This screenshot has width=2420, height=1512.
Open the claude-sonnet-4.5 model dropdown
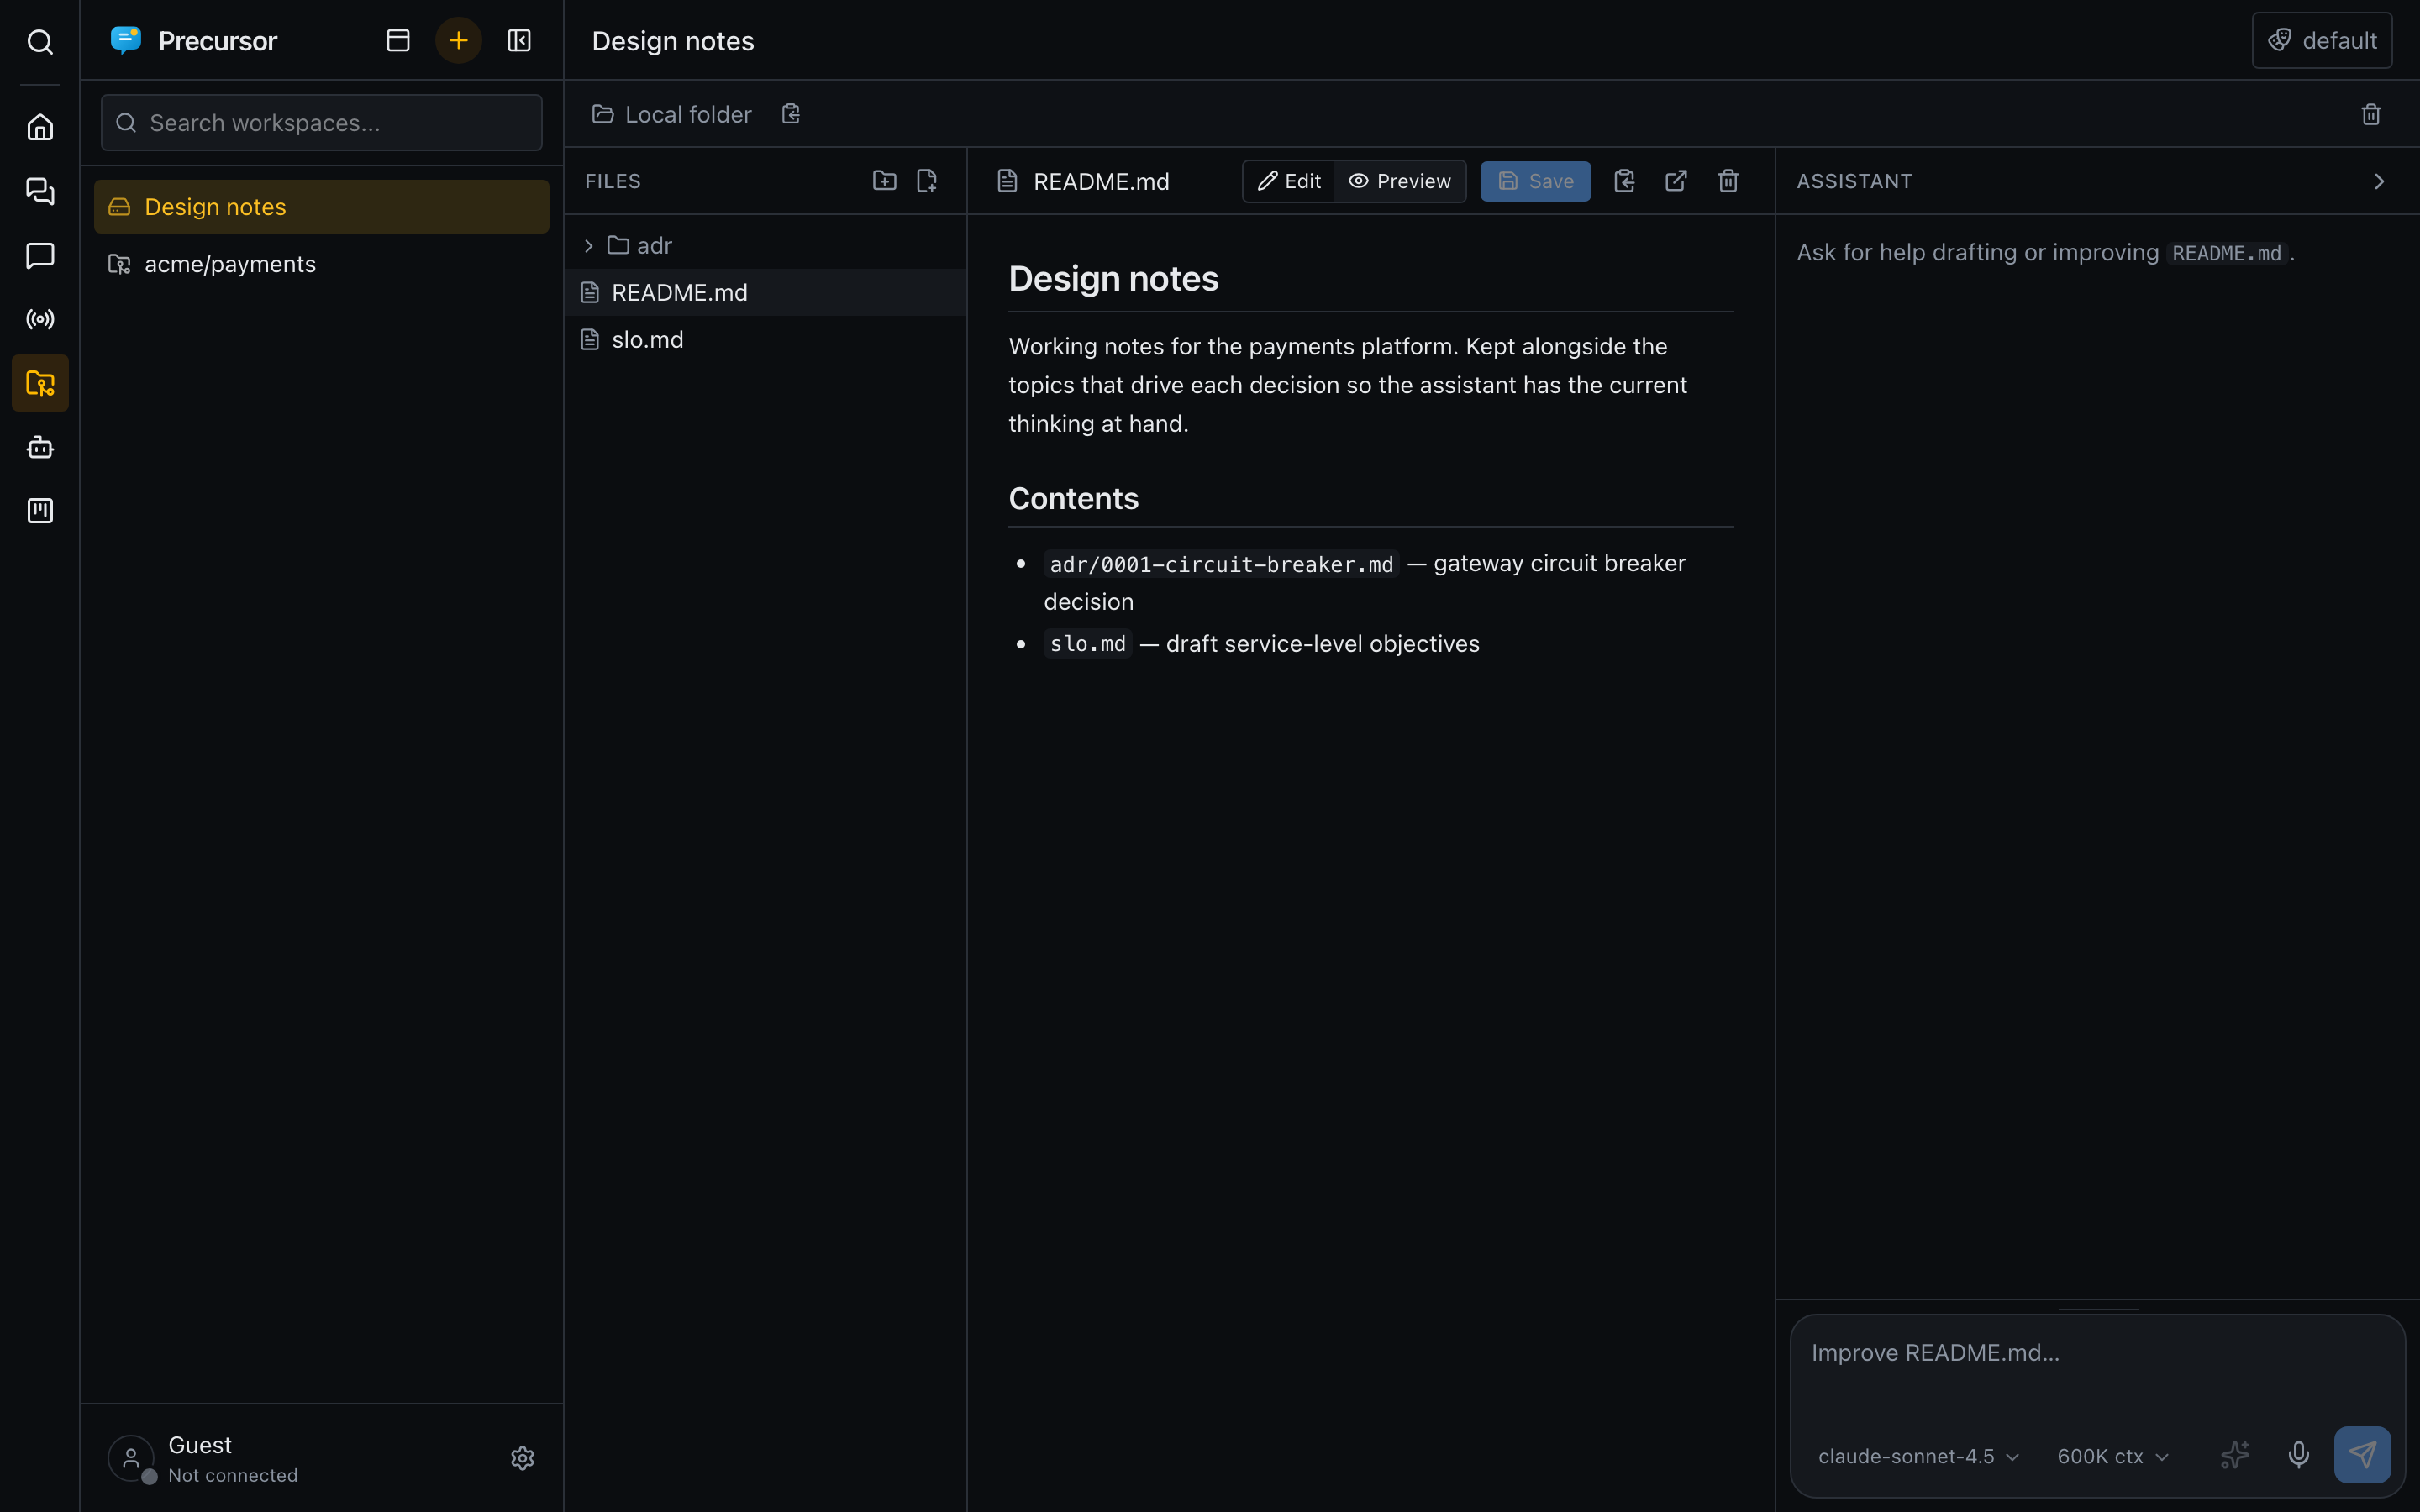(x=1918, y=1456)
